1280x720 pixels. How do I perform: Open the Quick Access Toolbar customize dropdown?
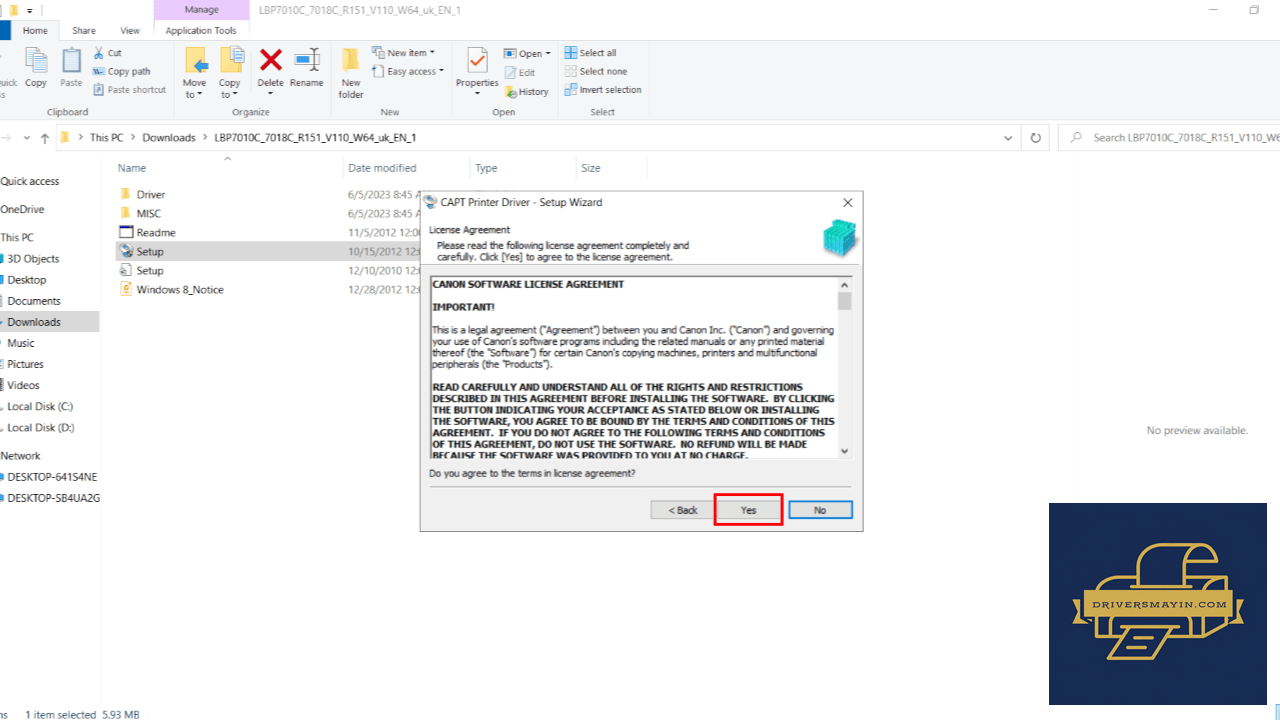pos(28,10)
